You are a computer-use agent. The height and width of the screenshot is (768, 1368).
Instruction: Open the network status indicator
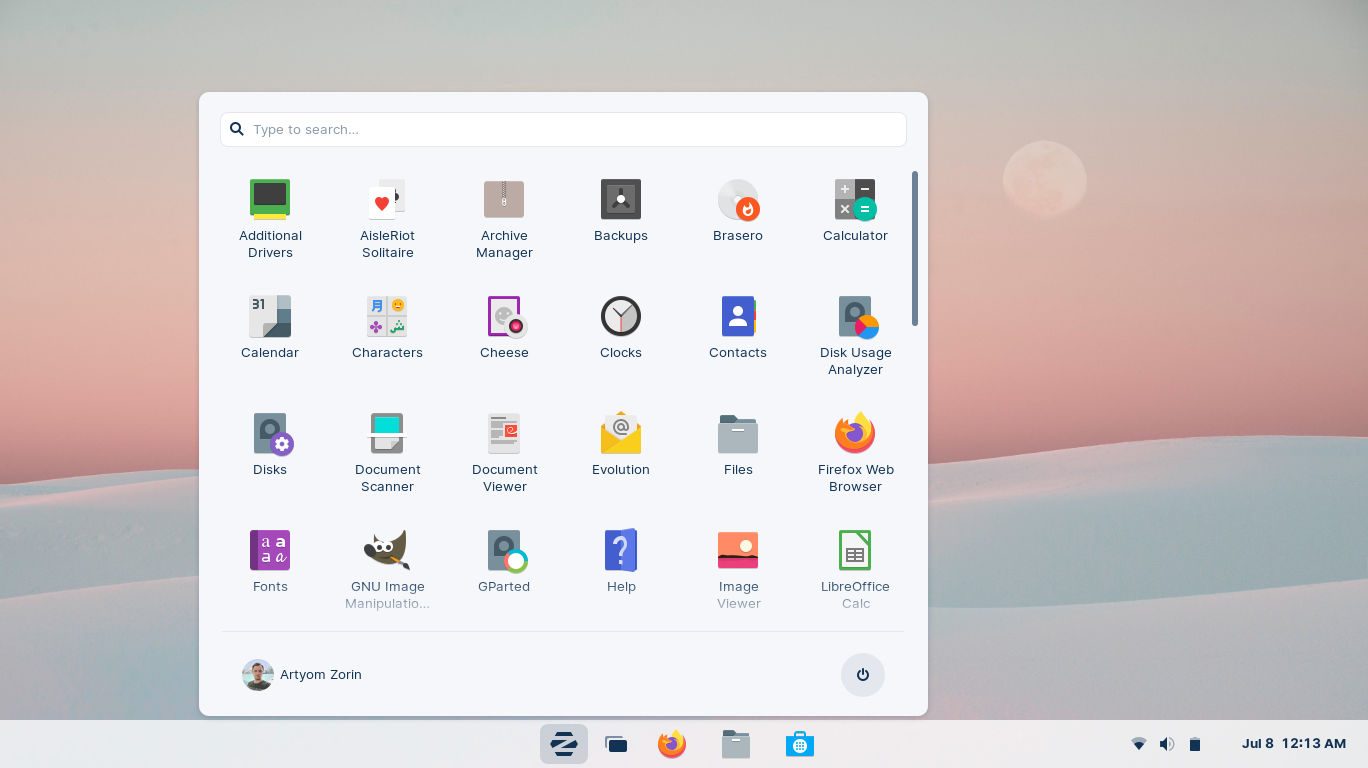pos(1138,744)
